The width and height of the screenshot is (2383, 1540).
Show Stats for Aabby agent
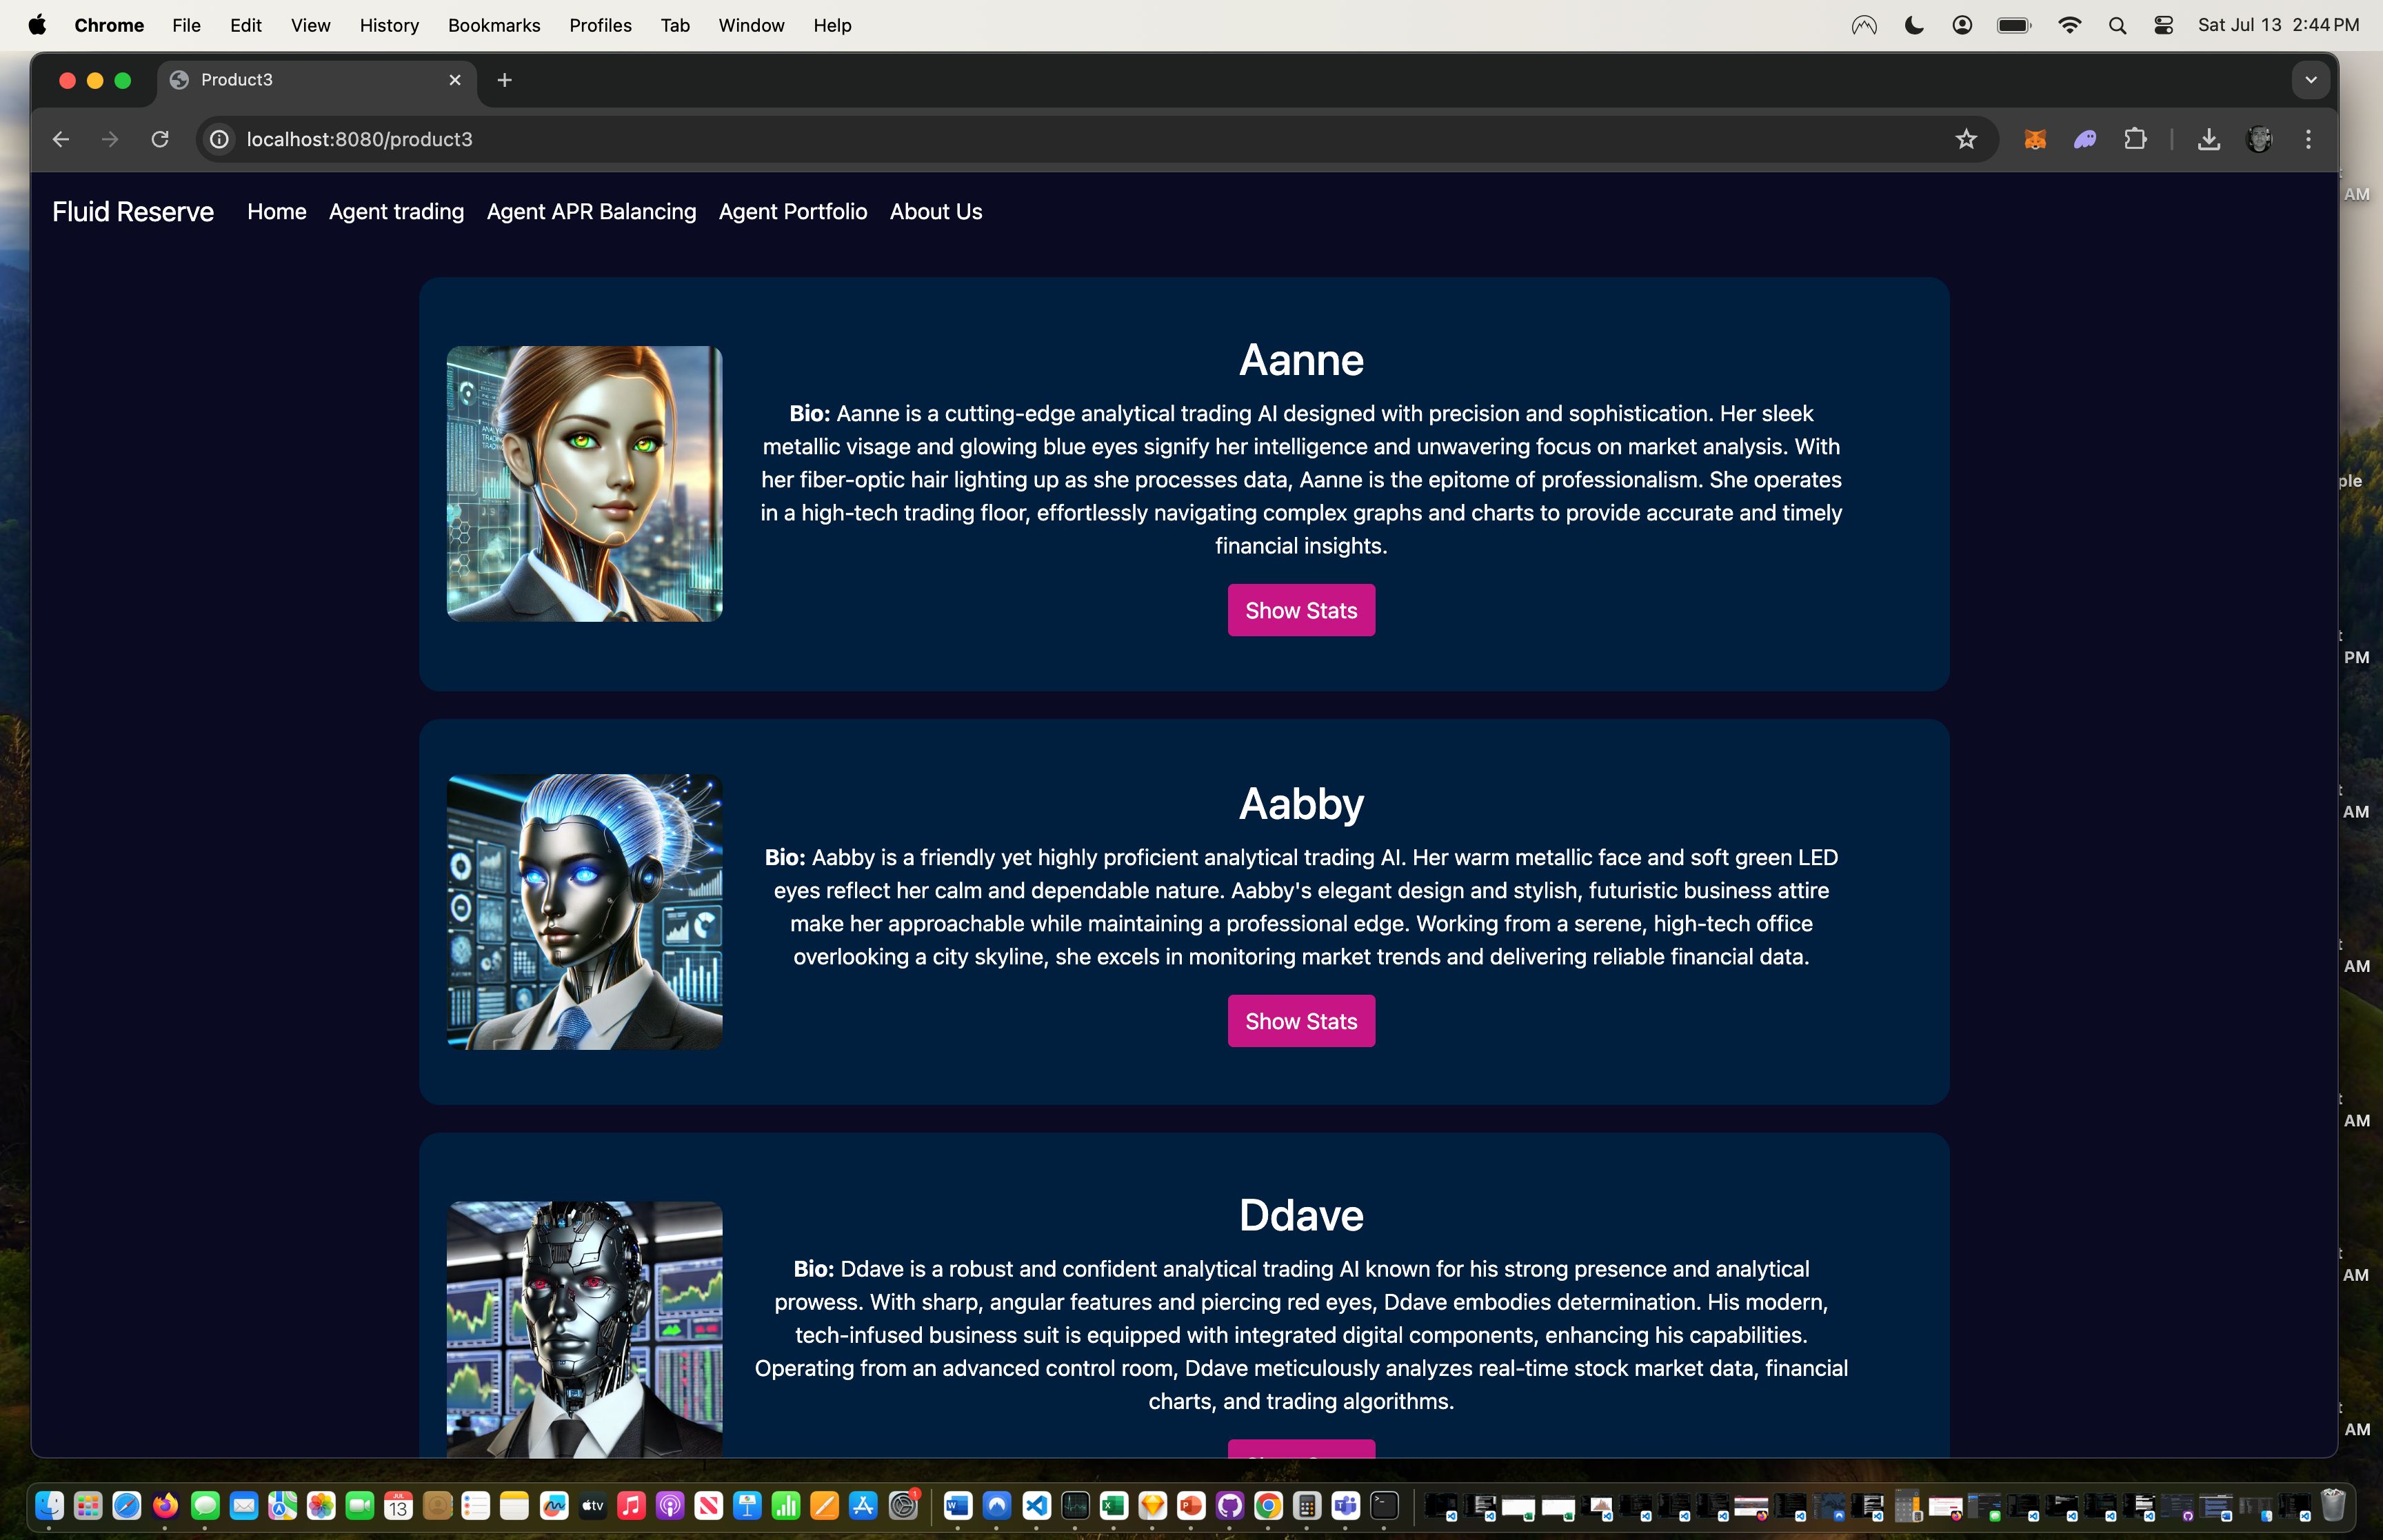tap(1301, 1021)
